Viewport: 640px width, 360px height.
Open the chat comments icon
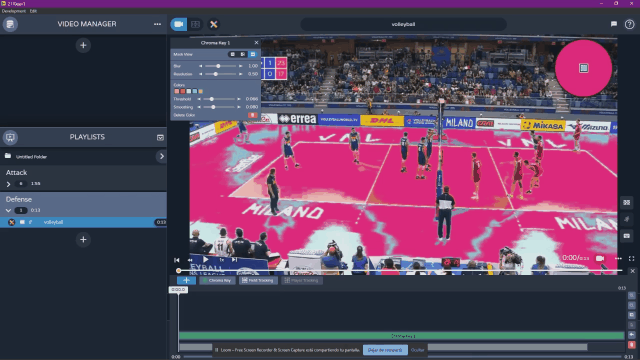(613, 24)
